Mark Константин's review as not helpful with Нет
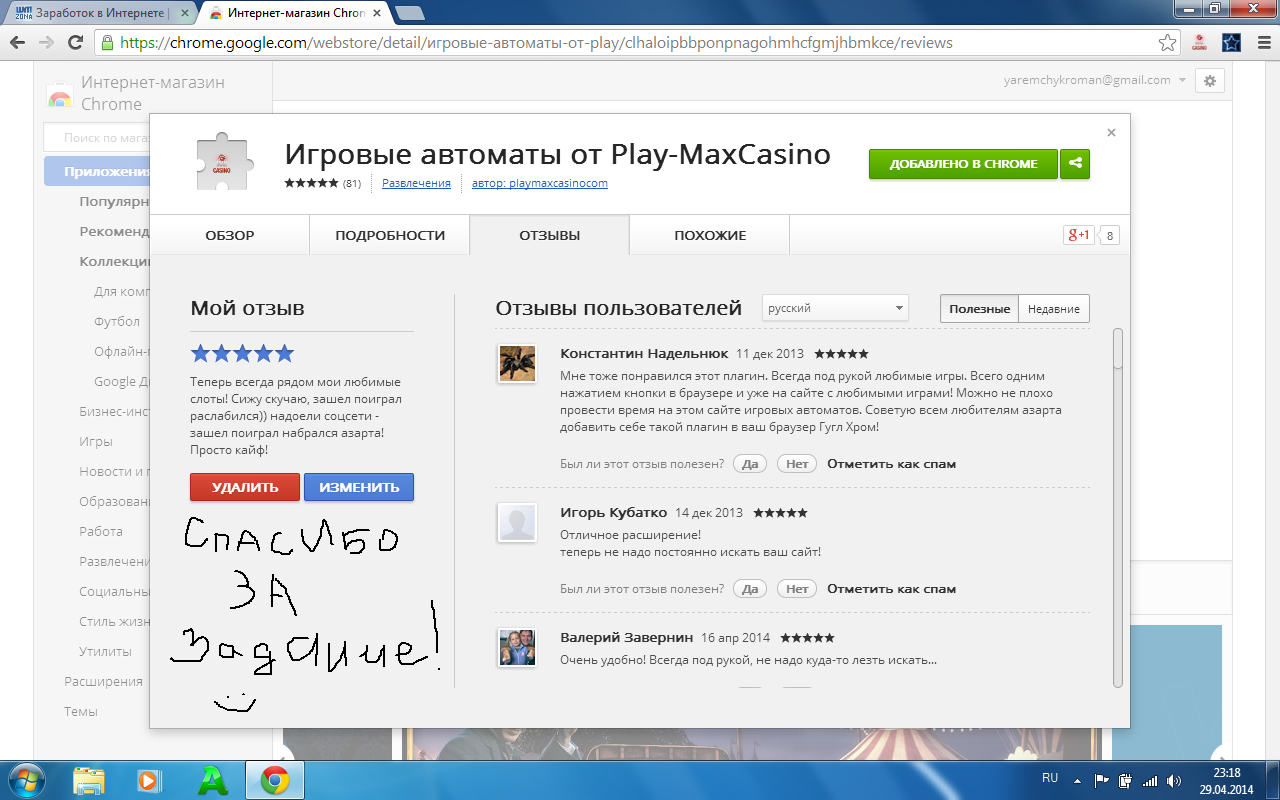The image size is (1280, 800). (797, 464)
